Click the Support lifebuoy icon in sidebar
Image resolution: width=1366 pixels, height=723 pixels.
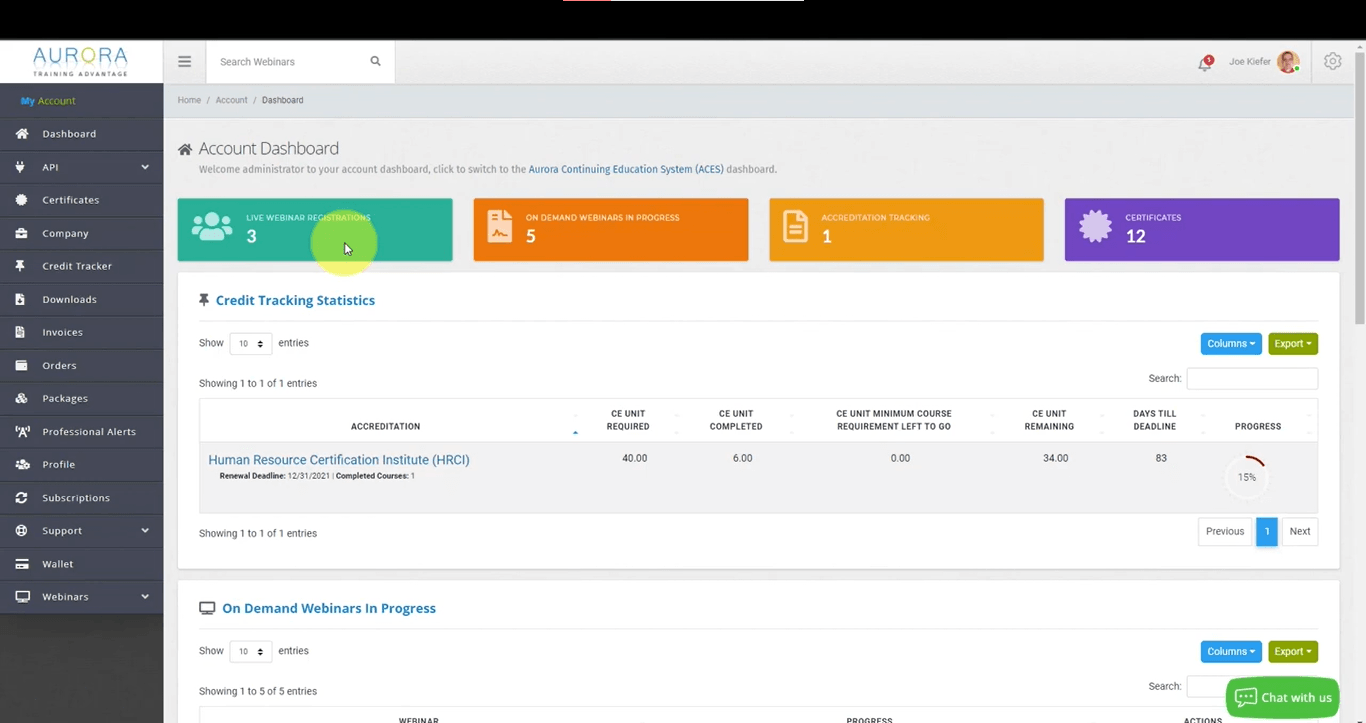coord(22,530)
